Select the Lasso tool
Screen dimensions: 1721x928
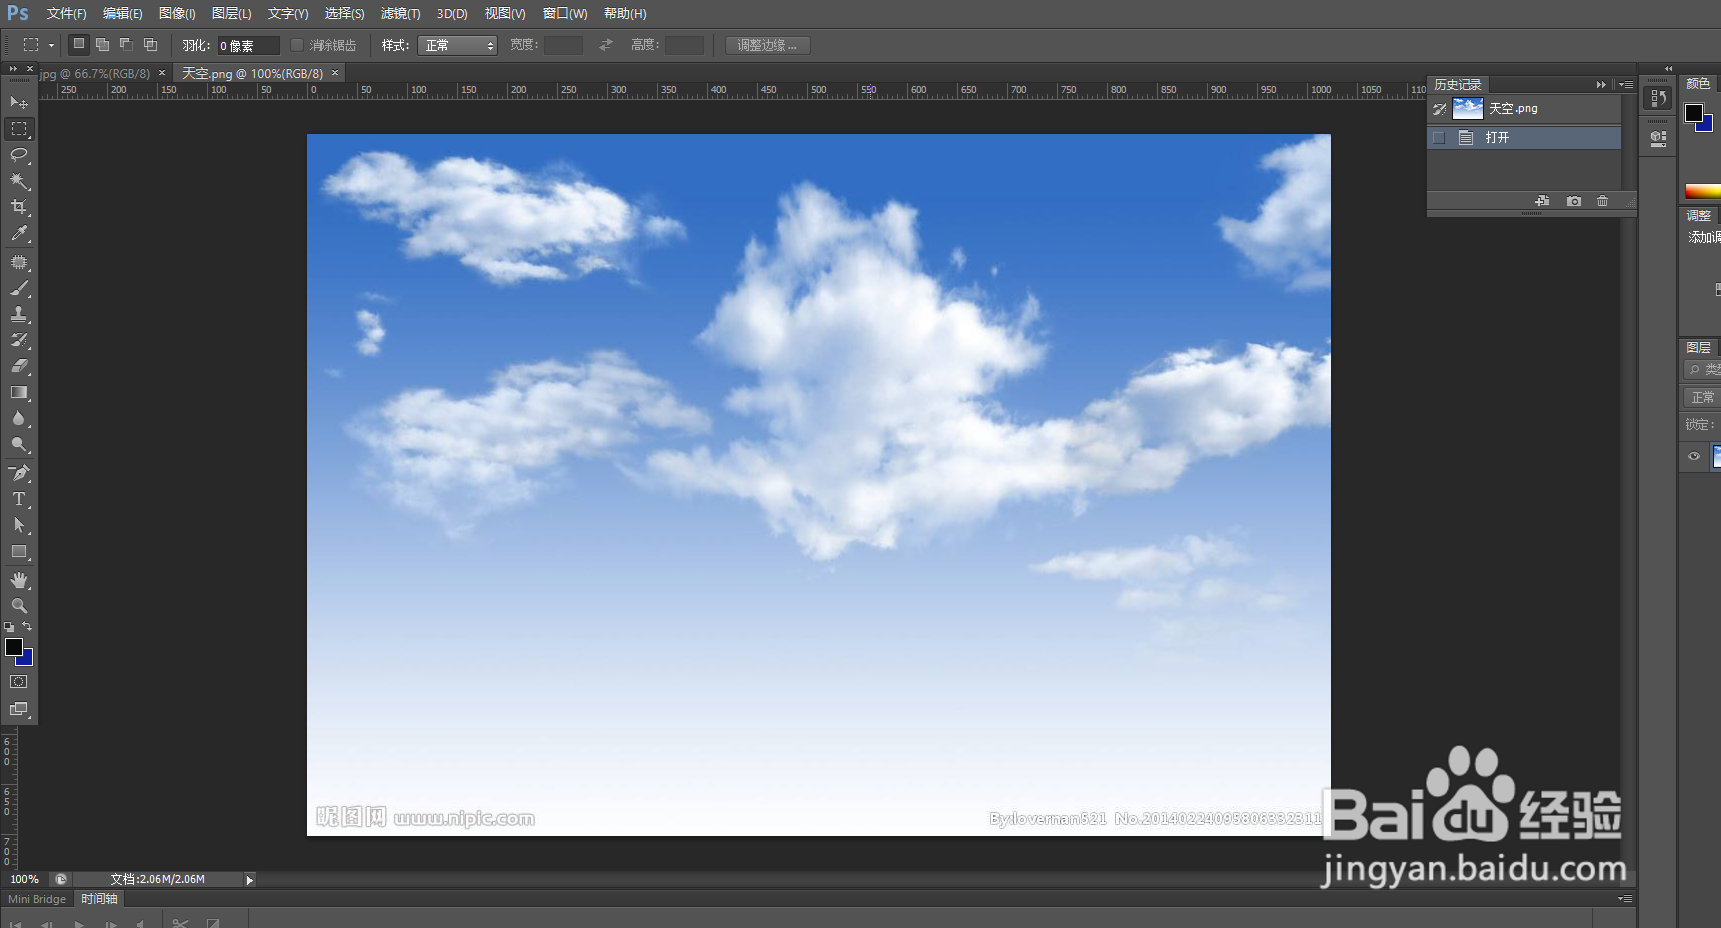coord(19,155)
